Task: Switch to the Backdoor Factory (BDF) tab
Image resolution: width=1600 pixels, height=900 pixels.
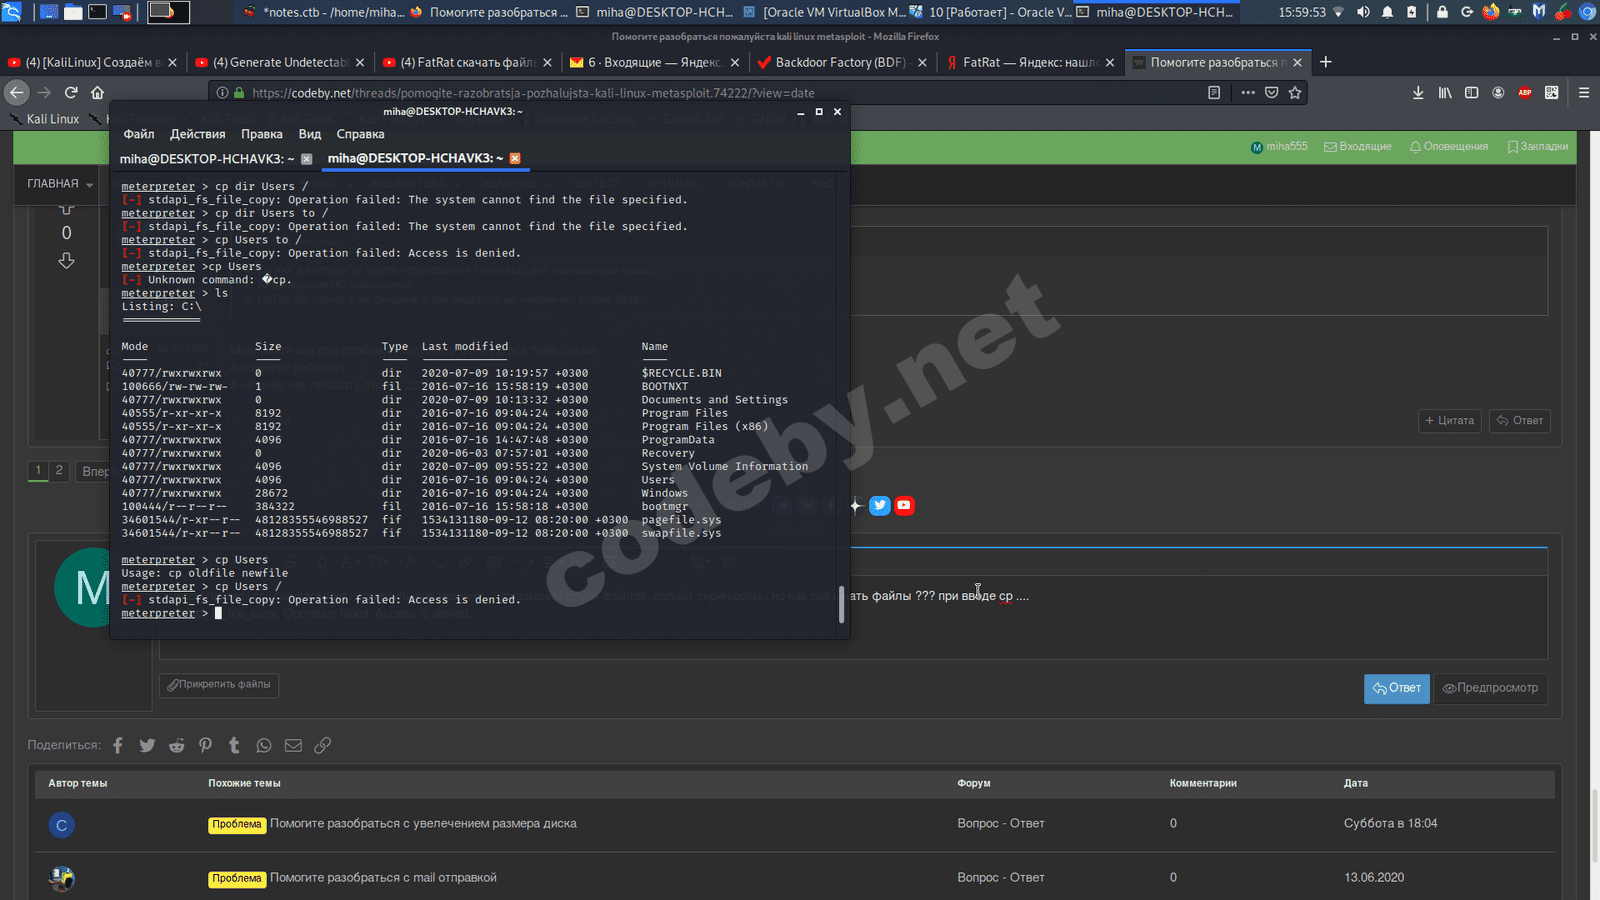Action: (839, 62)
